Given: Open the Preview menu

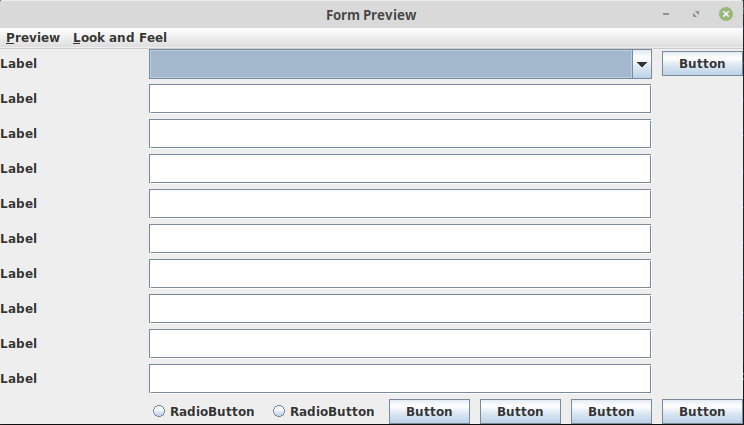Looking at the screenshot, I should coord(33,37).
